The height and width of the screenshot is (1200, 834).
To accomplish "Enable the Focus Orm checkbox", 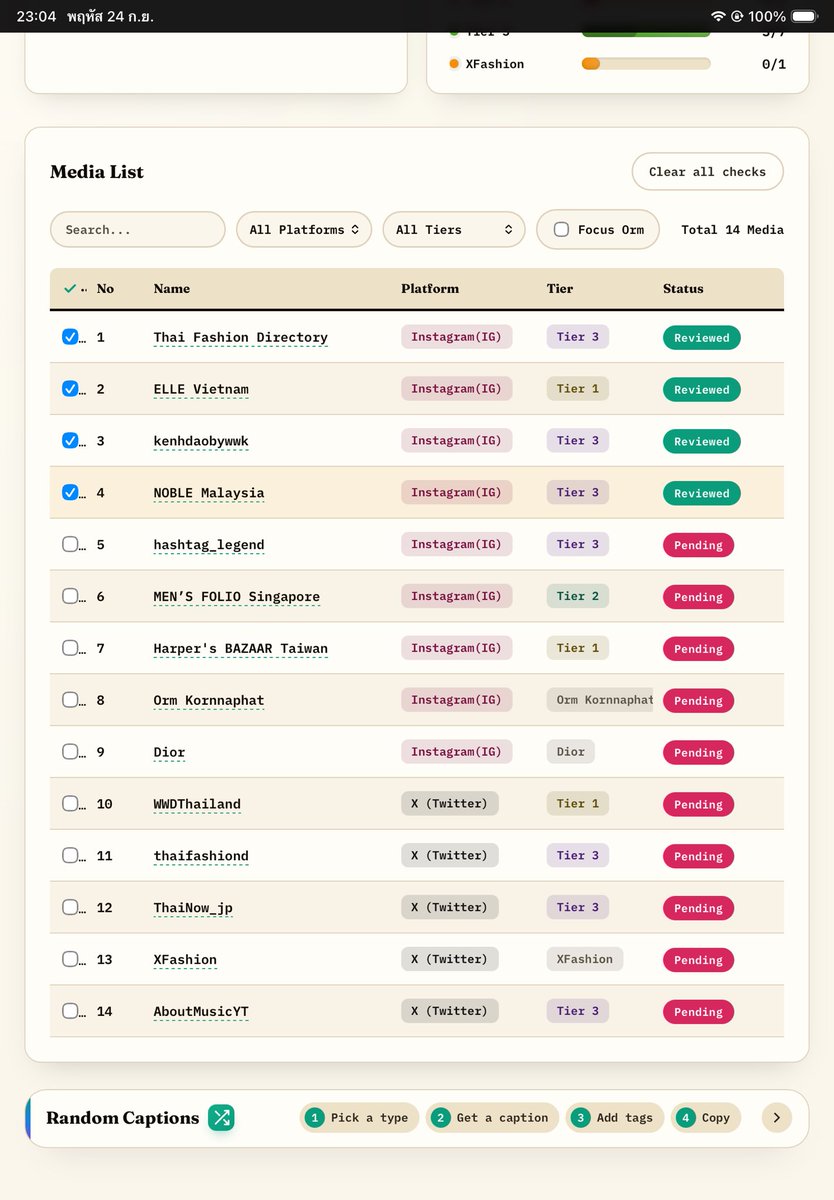I will click(561, 230).
